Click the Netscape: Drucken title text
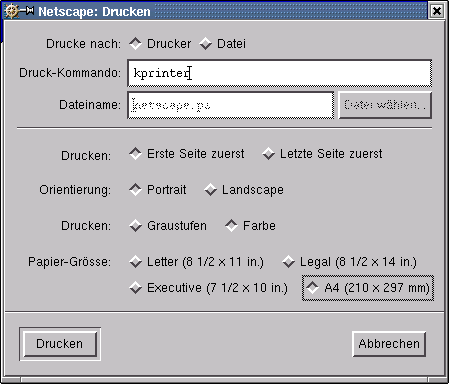 (94, 12)
